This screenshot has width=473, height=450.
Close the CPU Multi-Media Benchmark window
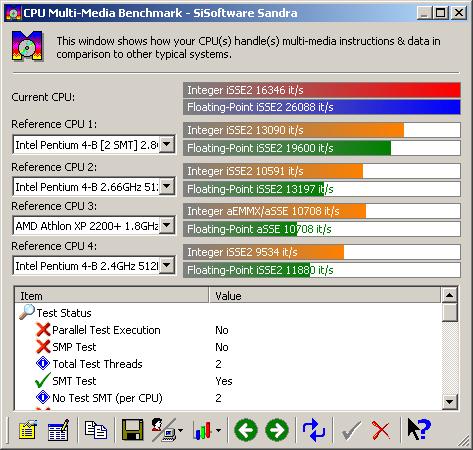point(458,13)
